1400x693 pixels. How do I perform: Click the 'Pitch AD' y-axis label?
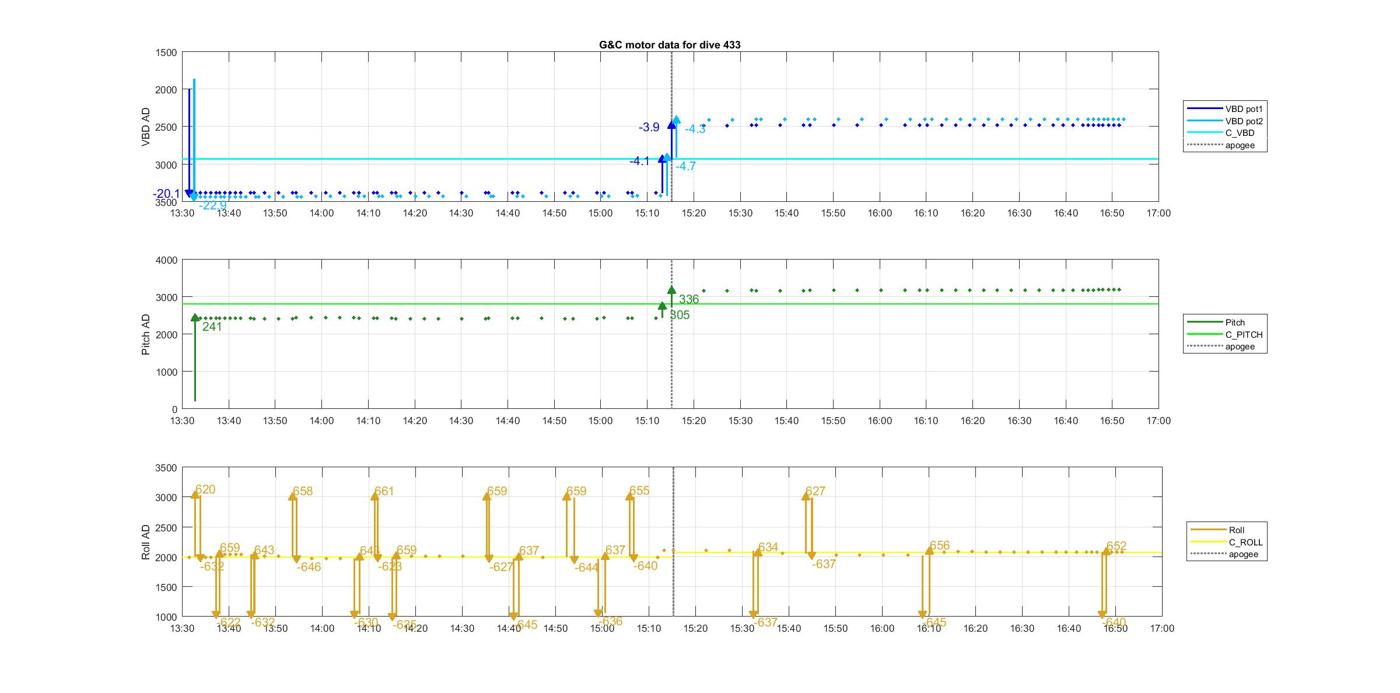[146, 335]
